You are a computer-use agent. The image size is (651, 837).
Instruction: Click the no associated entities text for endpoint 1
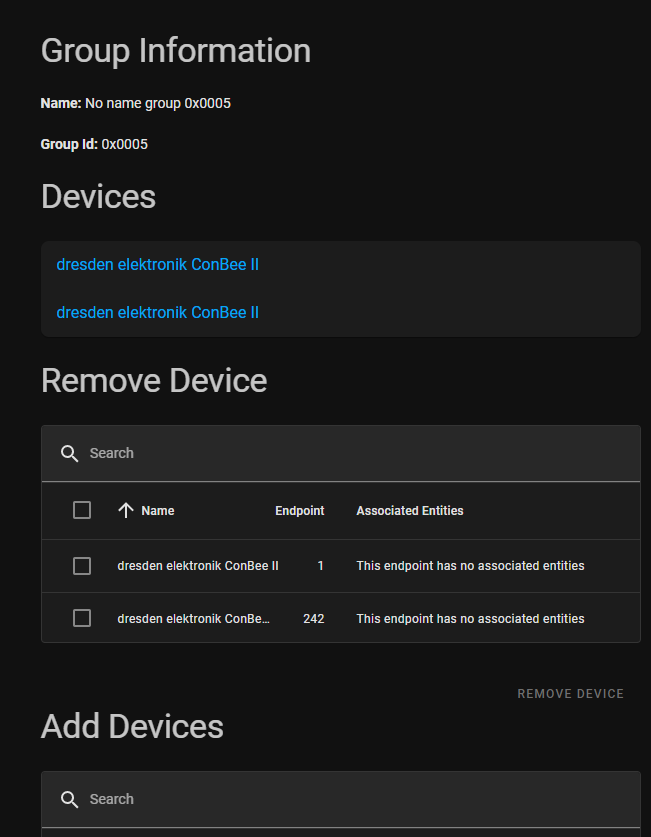[470, 566]
